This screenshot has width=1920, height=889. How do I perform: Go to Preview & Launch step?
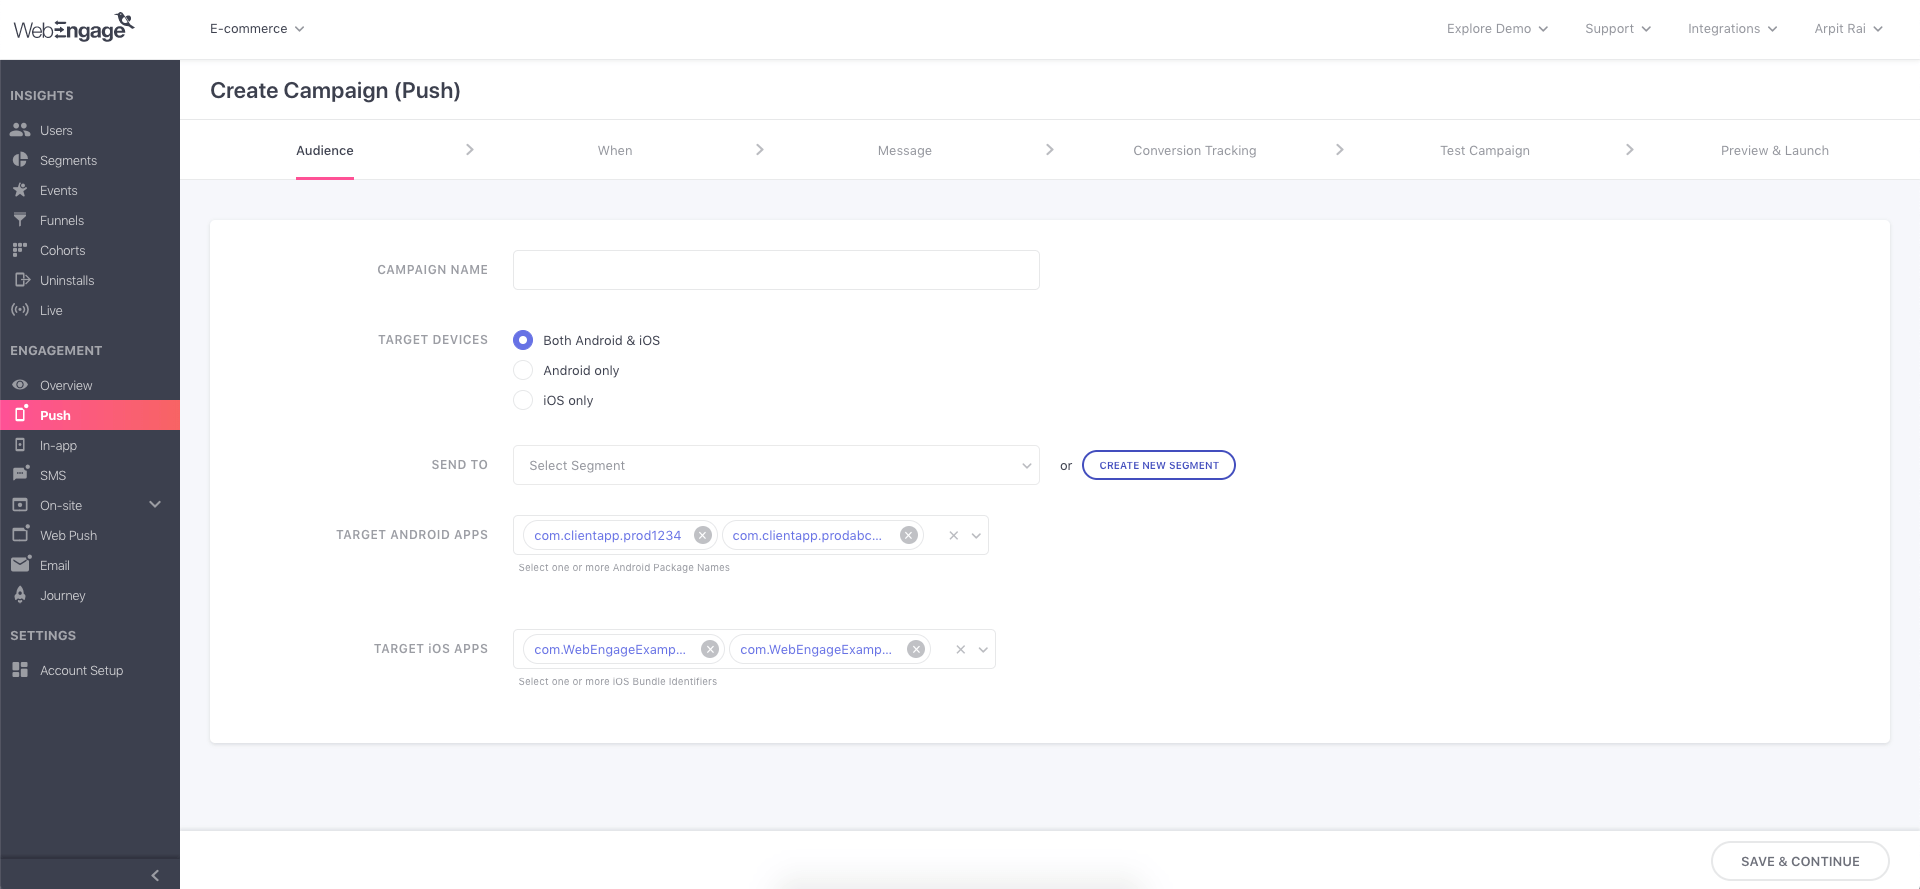tap(1775, 150)
